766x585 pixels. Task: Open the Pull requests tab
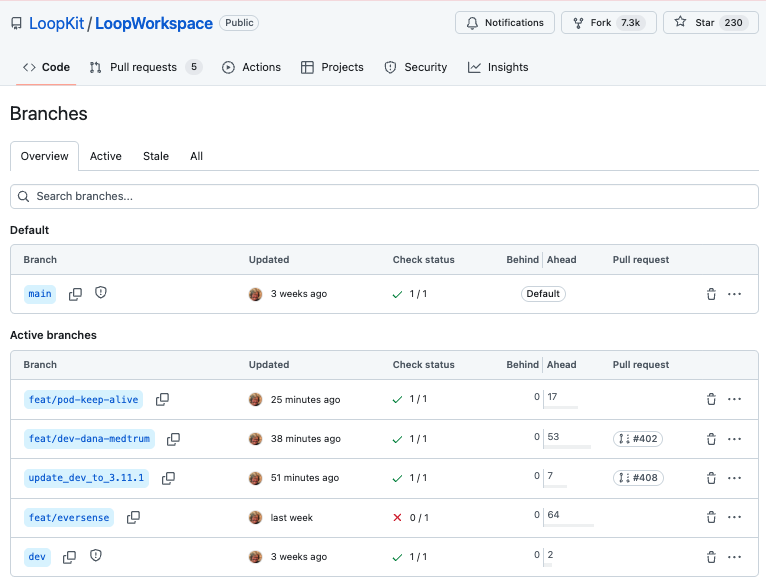click(x=146, y=67)
